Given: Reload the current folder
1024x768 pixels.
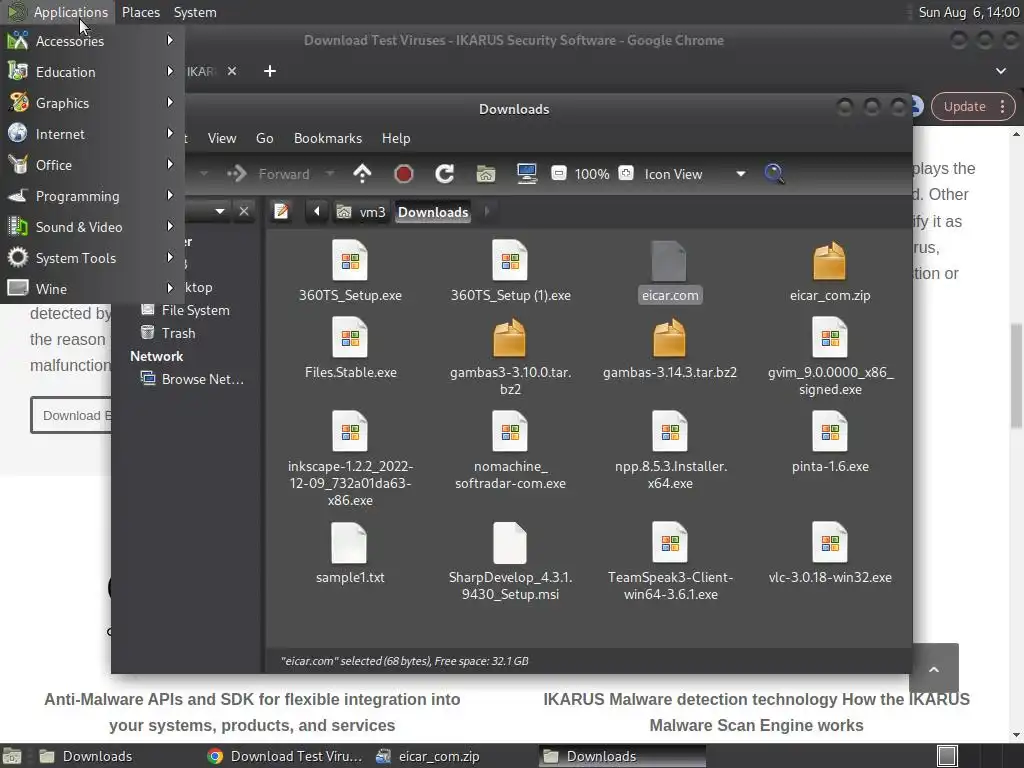Looking at the screenshot, I should (x=445, y=174).
